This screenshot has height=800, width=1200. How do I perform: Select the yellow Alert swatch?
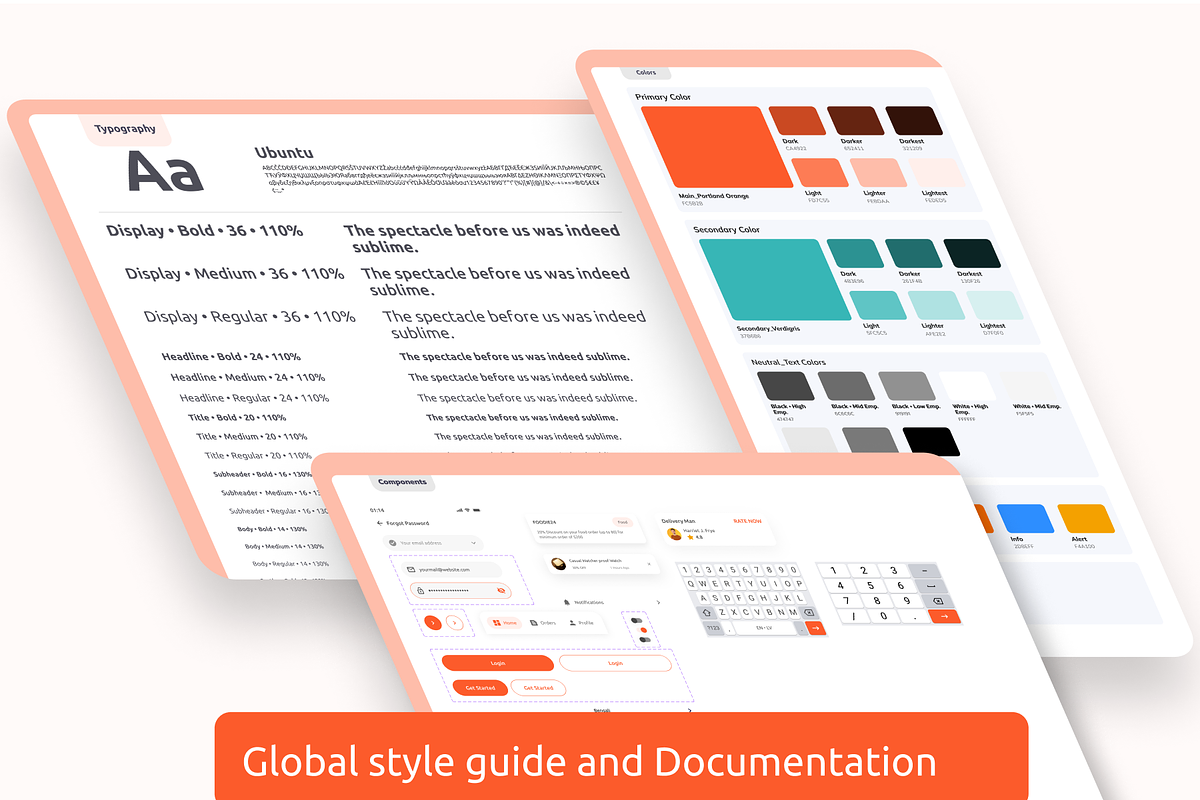point(1086,518)
